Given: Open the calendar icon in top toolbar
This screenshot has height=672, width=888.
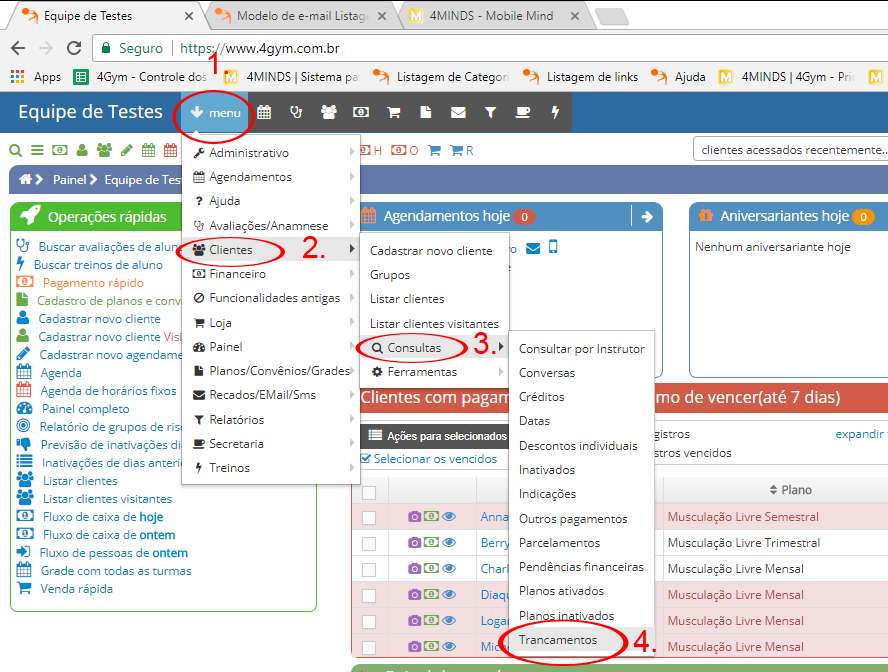Looking at the screenshot, I should tap(264, 113).
